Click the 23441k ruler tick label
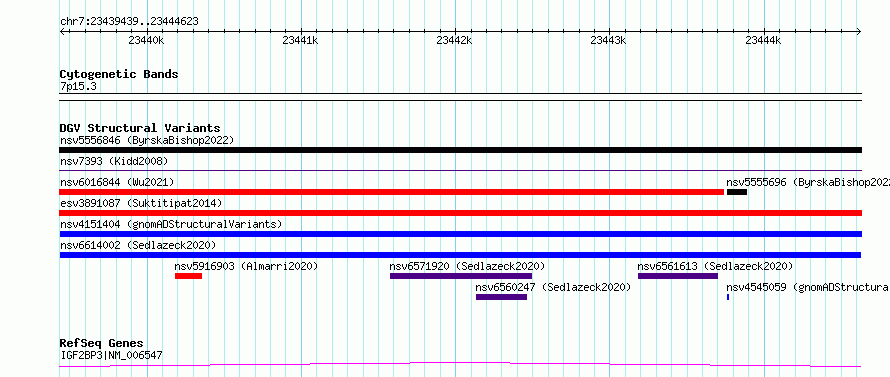Viewport: 890px width, 377px height. (x=300, y=40)
